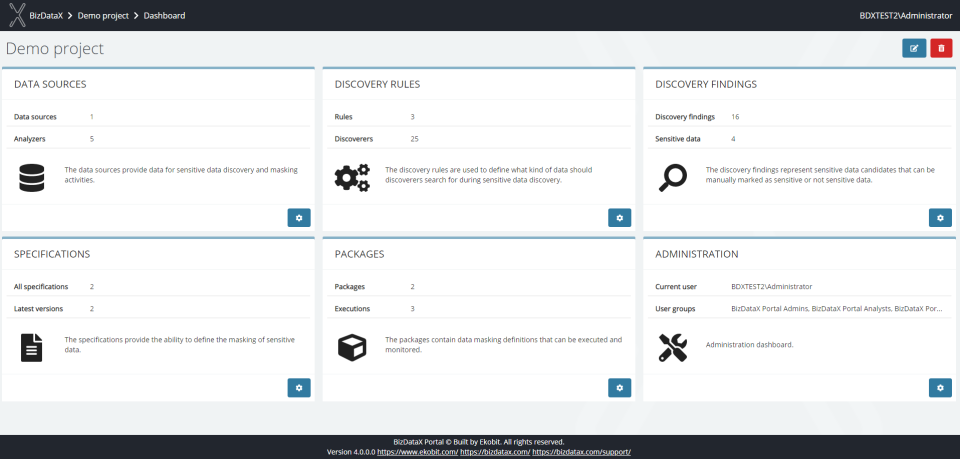Click the Administration dashboard description text
This screenshot has height=459, width=960.
point(749,345)
